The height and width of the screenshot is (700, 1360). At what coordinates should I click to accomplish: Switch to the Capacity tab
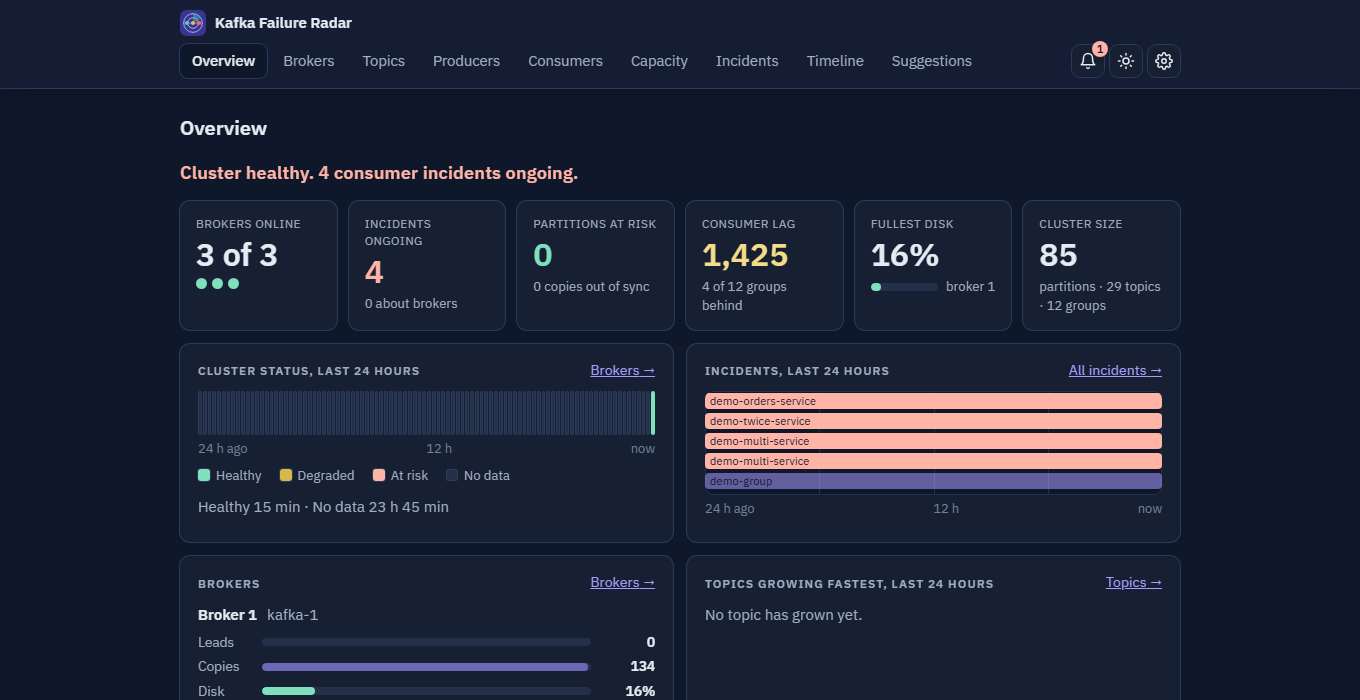tap(659, 61)
